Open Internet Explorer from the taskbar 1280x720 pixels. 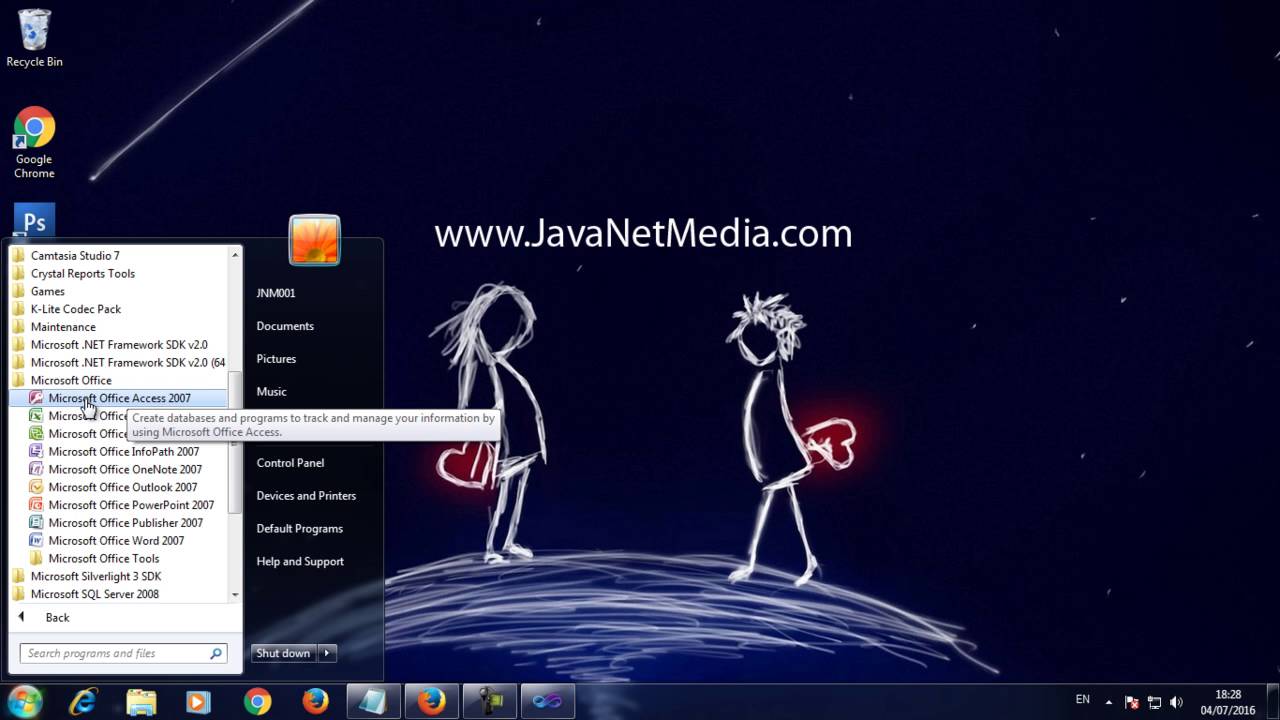click(x=83, y=702)
